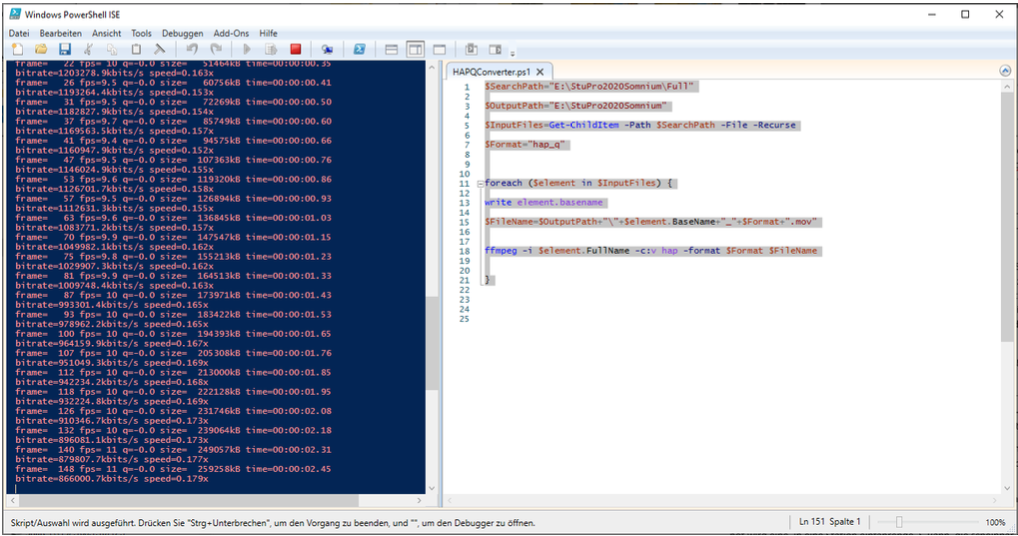
Task: Open toolbar overflow options arrow
Action: pos(512,53)
